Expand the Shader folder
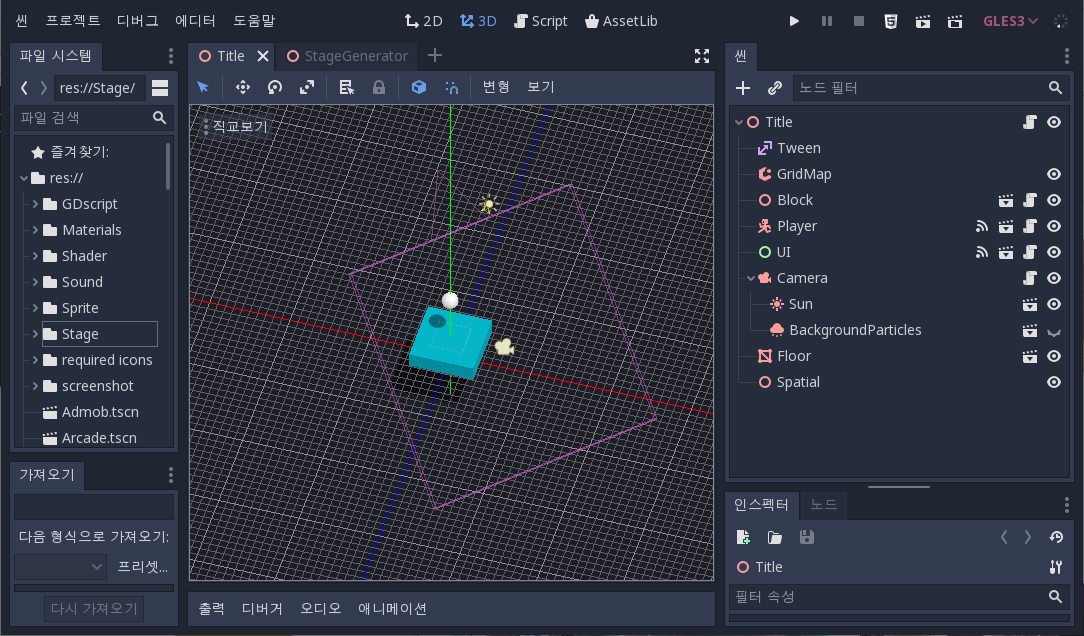 pos(35,256)
